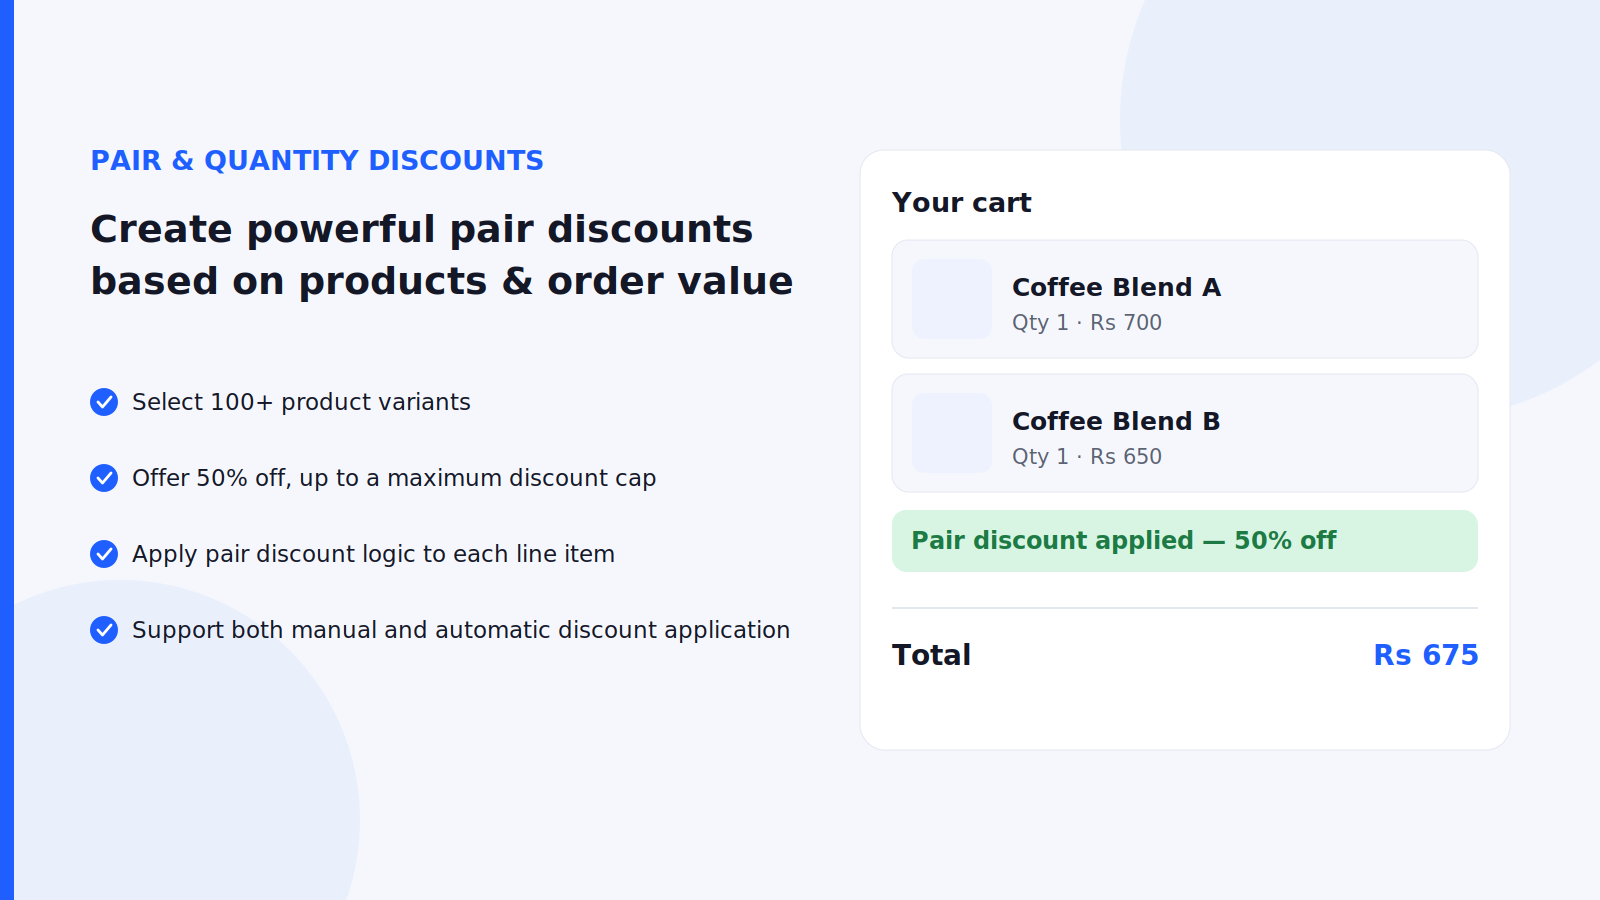1600x900 pixels.
Task: Open the Coffee Blend B product name
Action: coord(1116,421)
